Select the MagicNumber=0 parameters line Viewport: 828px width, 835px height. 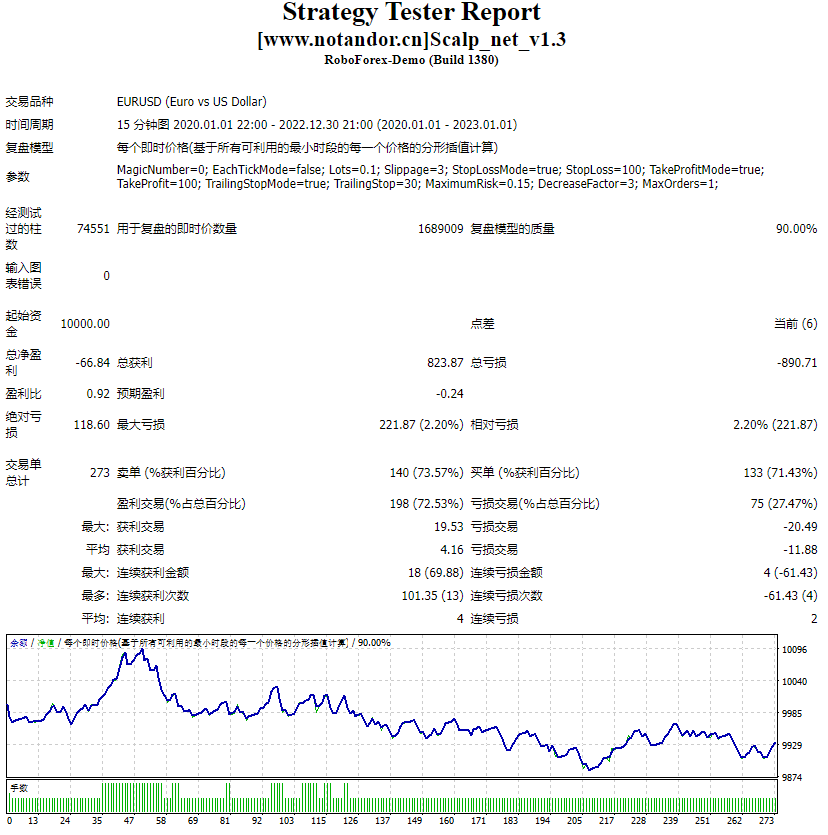click(x=440, y=169)
